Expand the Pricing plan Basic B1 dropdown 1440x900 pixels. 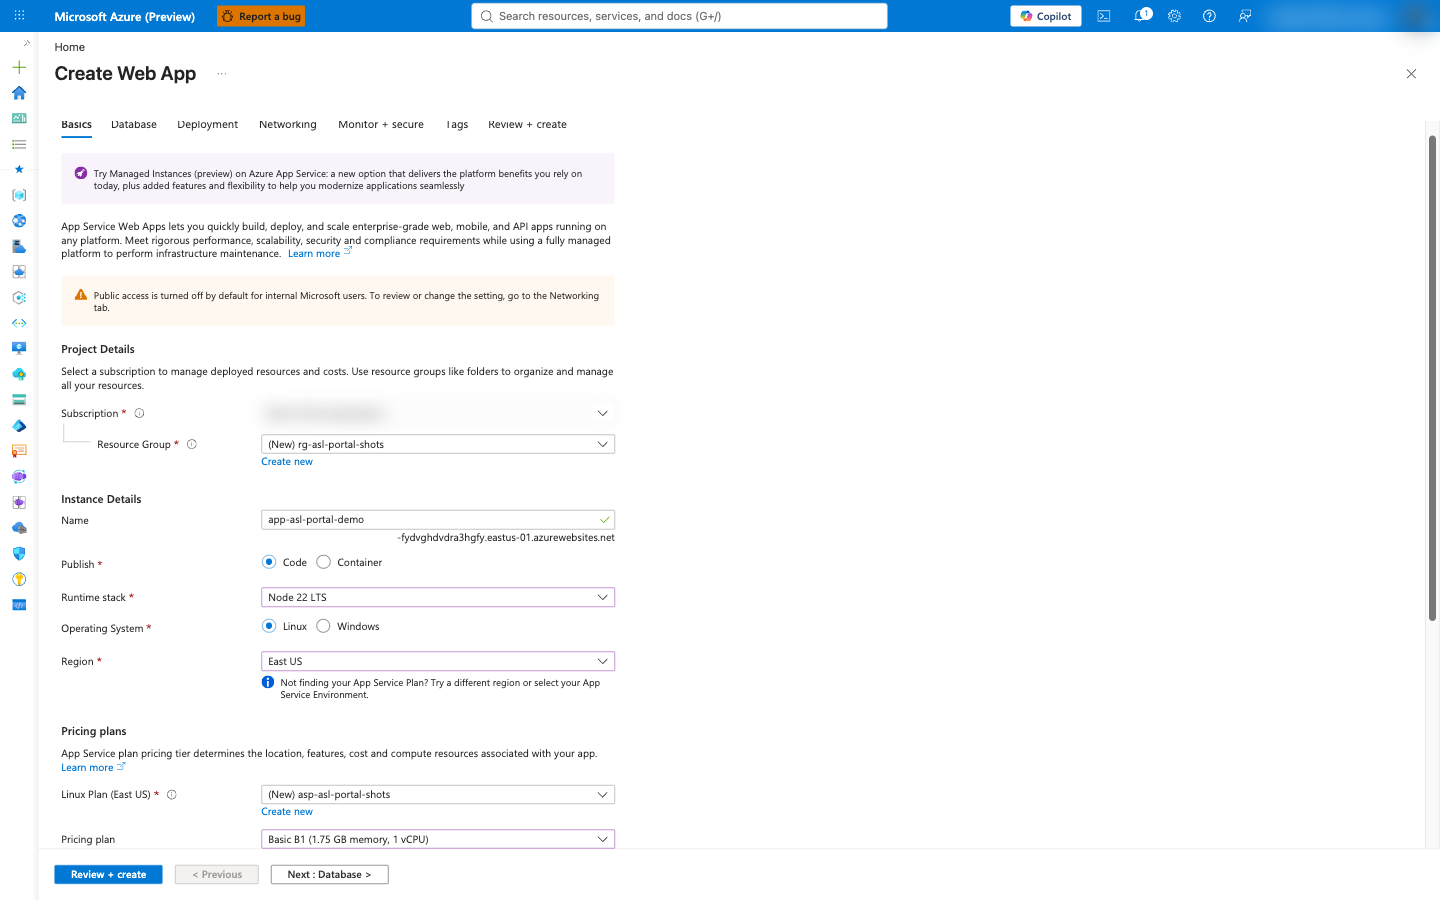438,839
